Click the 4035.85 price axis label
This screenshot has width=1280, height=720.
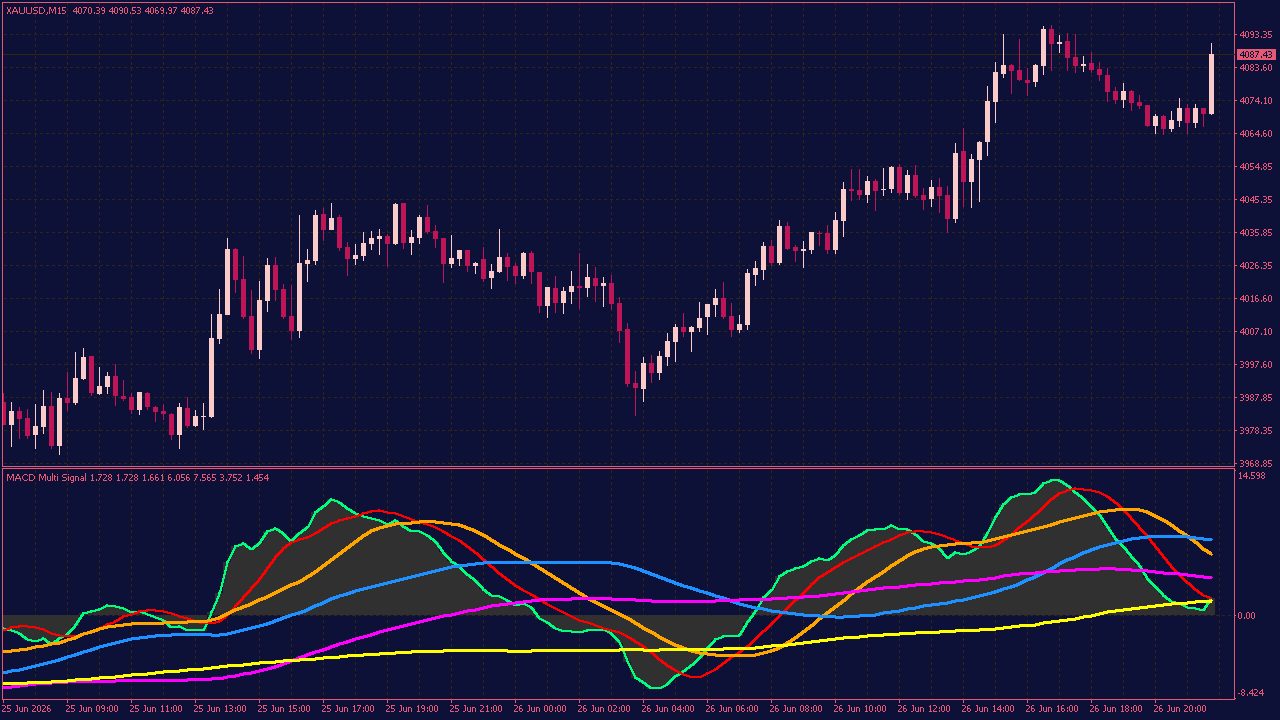pos(1255,233)
